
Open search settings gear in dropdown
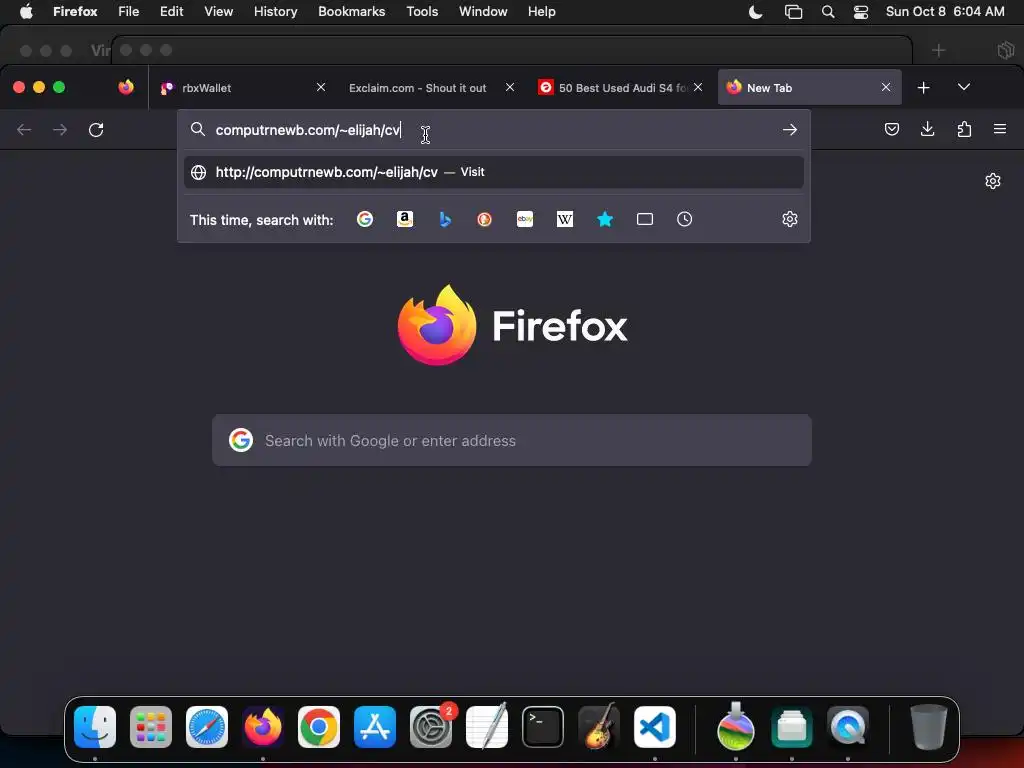pos(790,219)
